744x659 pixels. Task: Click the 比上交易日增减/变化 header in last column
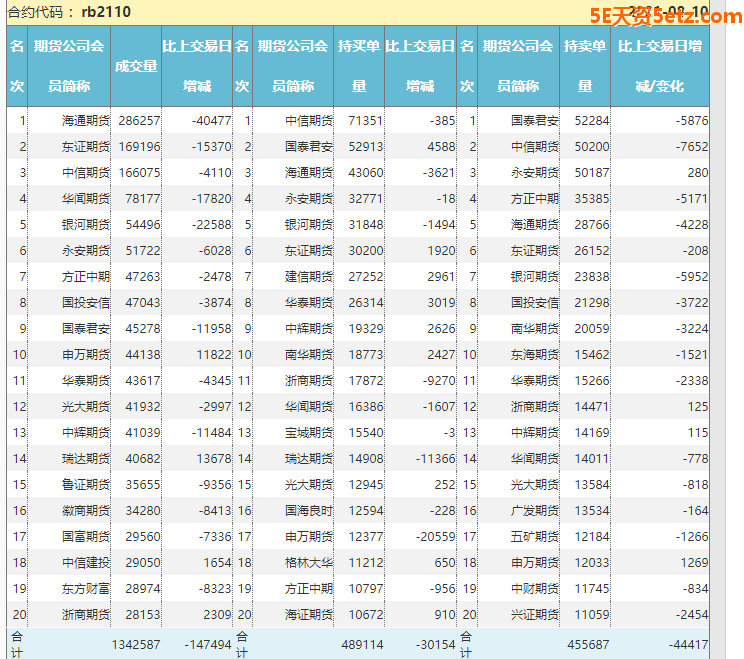[659, 66]
